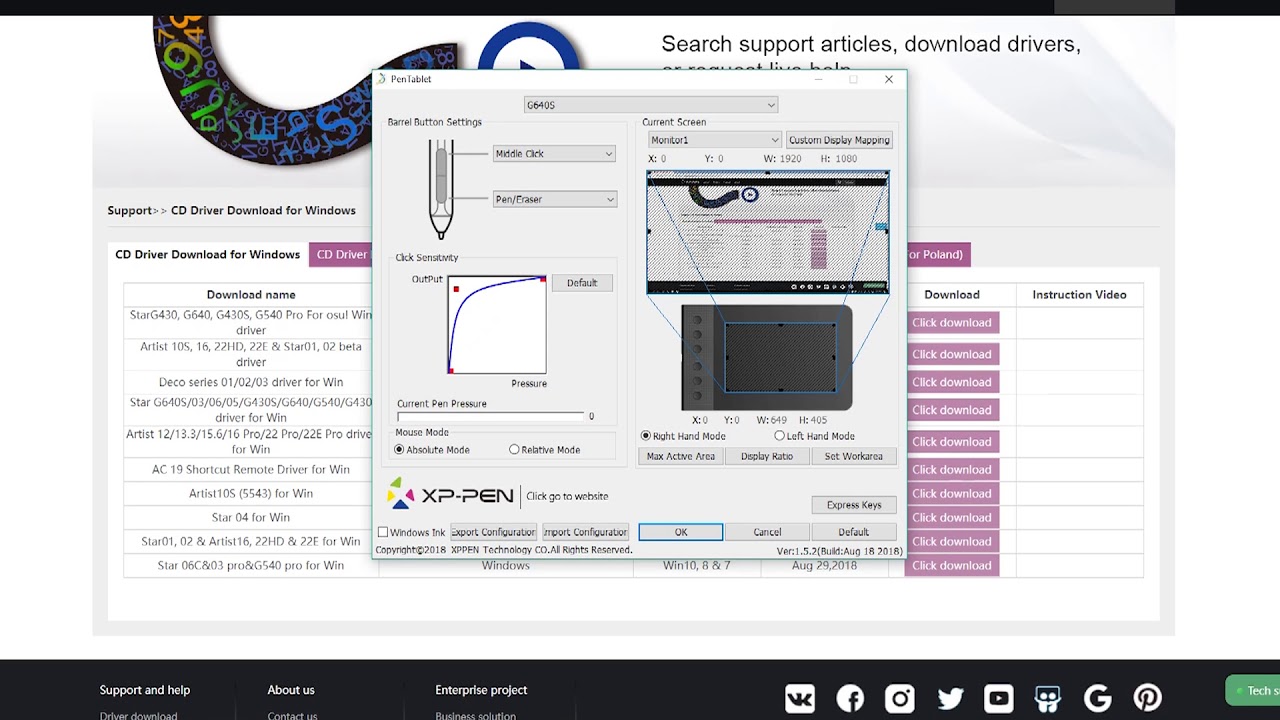This screenshot has height=720, width=1280.
Task: Click Support breadcrumb link on webpage
Action: pyautogui.click(x=130, y=210)
